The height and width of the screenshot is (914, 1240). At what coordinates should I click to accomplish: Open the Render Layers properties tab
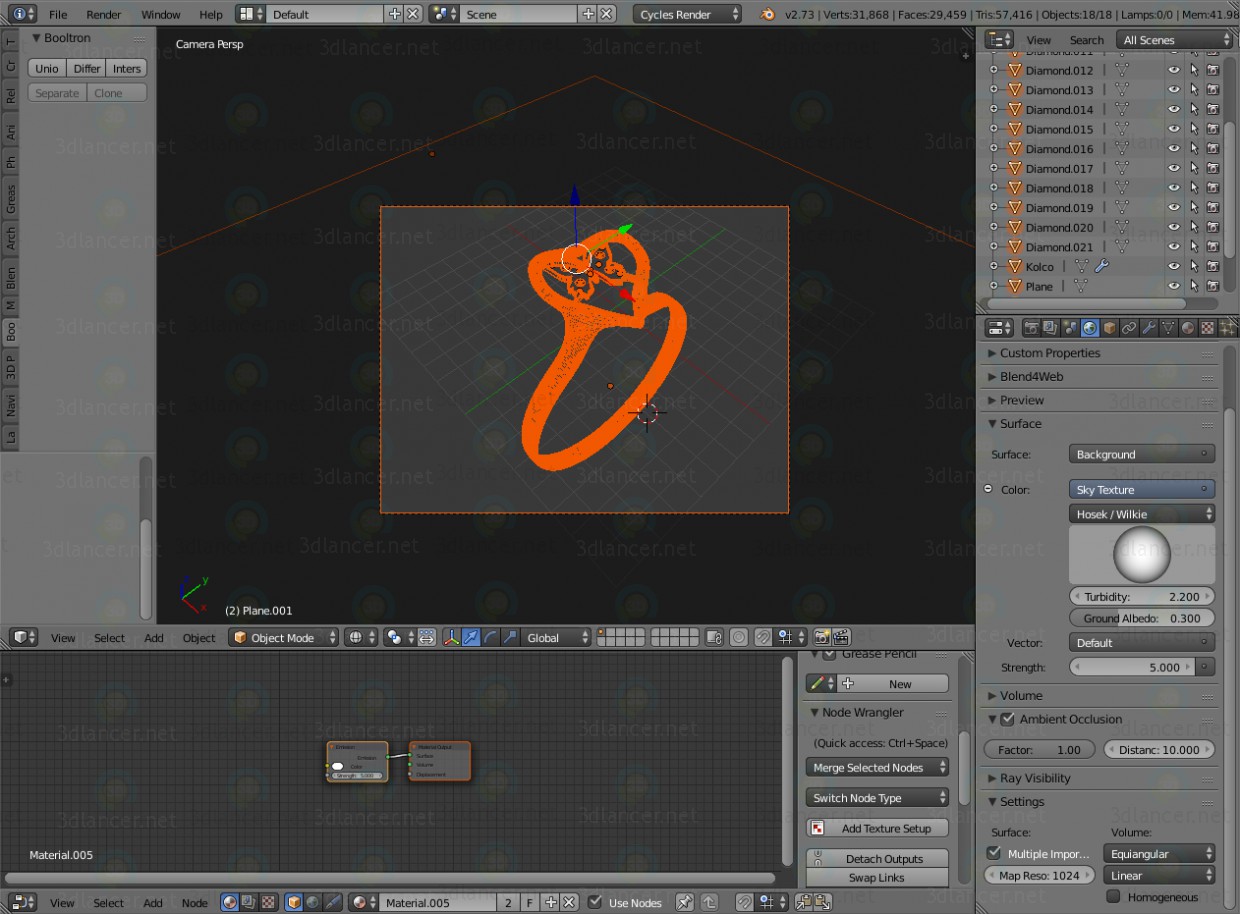pyautogui.click(x=1050, y=328)
